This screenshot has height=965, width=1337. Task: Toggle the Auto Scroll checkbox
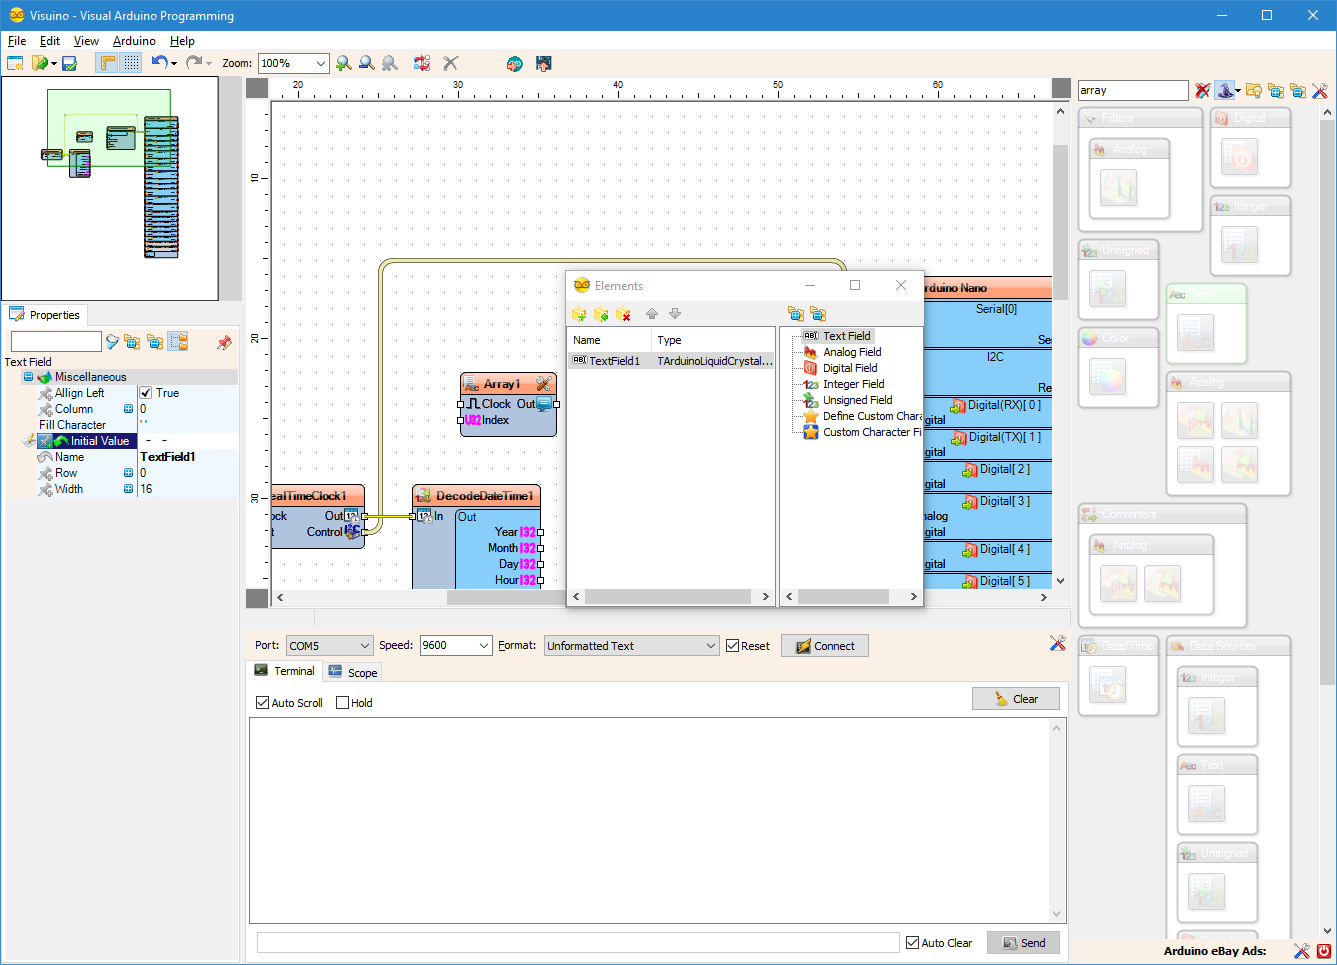(x=262, y=703)
